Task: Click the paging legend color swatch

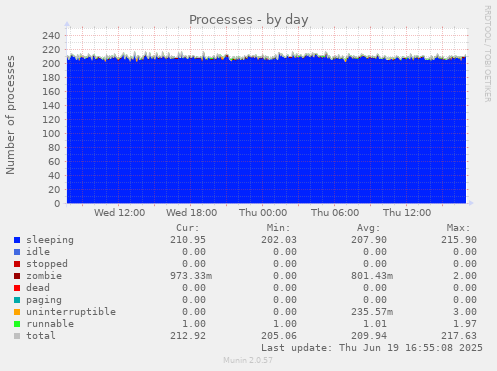Action: click(17, 300)
